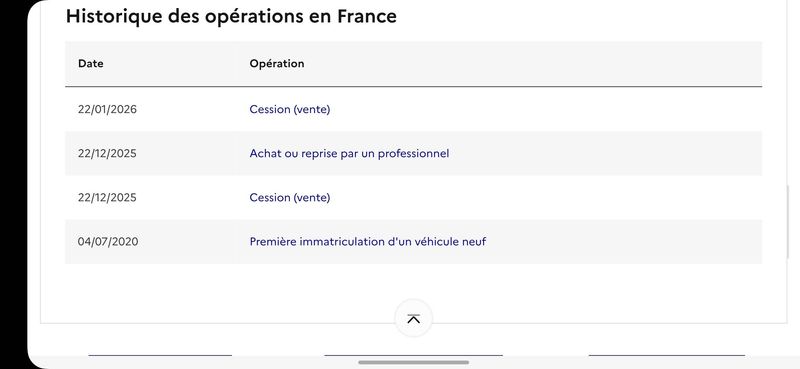
Task: Open Achat ou reprise par un professionnel
Action: tap(349, 154)
